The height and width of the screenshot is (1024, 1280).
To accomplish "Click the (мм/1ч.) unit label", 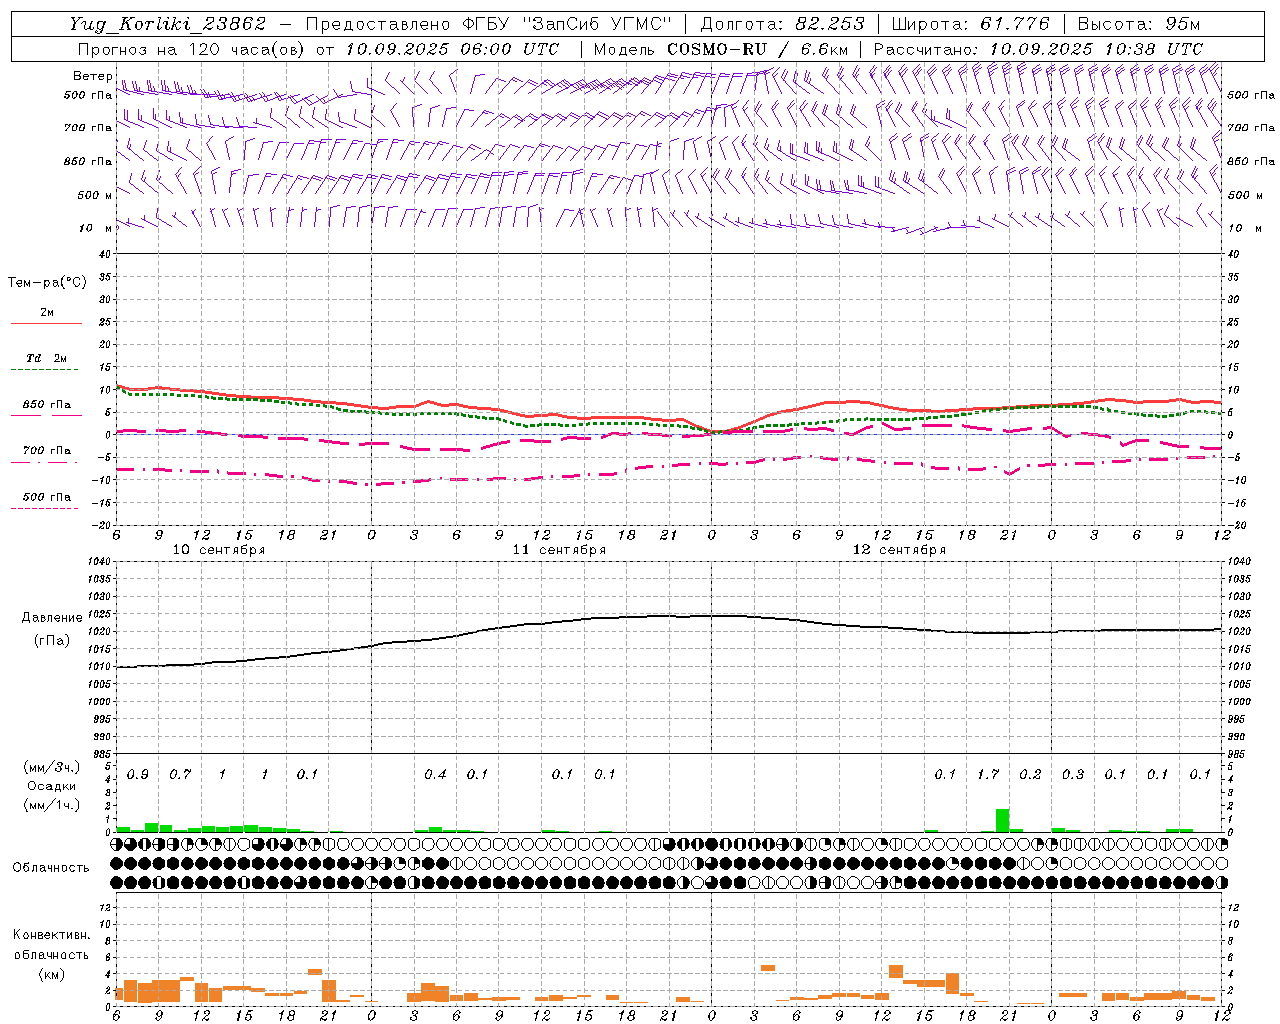I will pyautogui.click(x=51, y=805).
